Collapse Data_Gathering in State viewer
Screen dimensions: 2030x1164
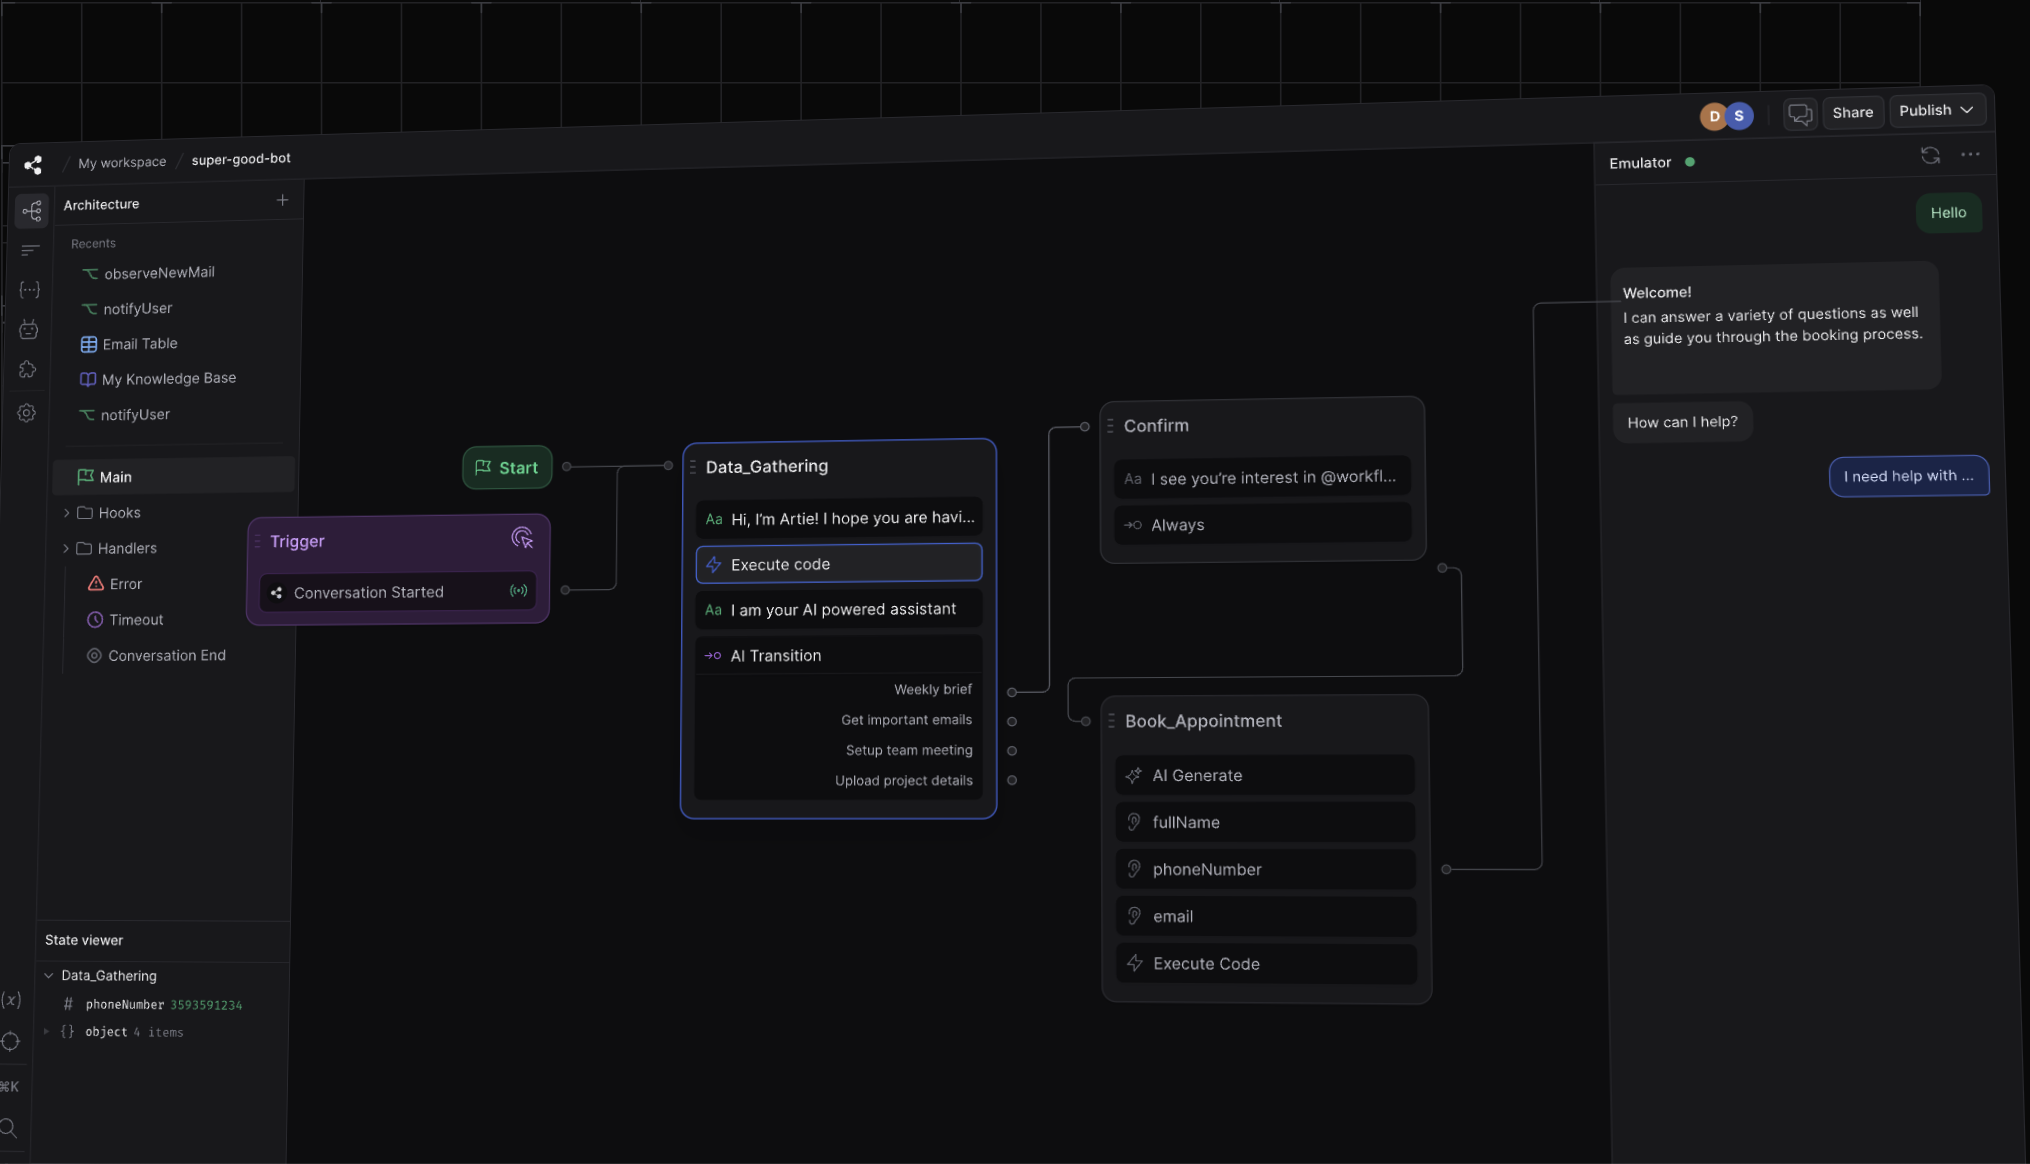49,976
